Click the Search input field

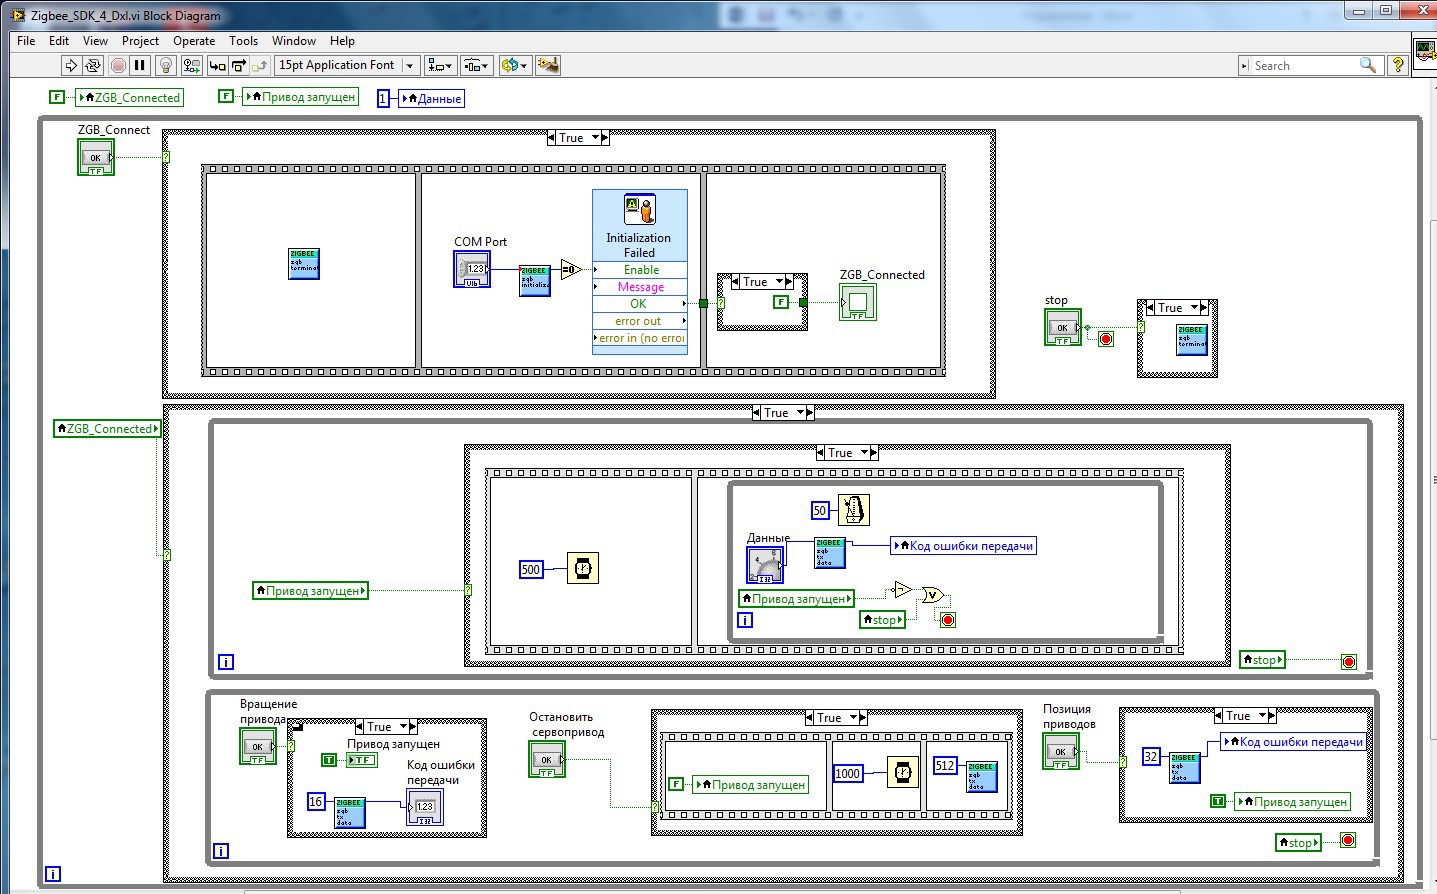click(1303, 65)
